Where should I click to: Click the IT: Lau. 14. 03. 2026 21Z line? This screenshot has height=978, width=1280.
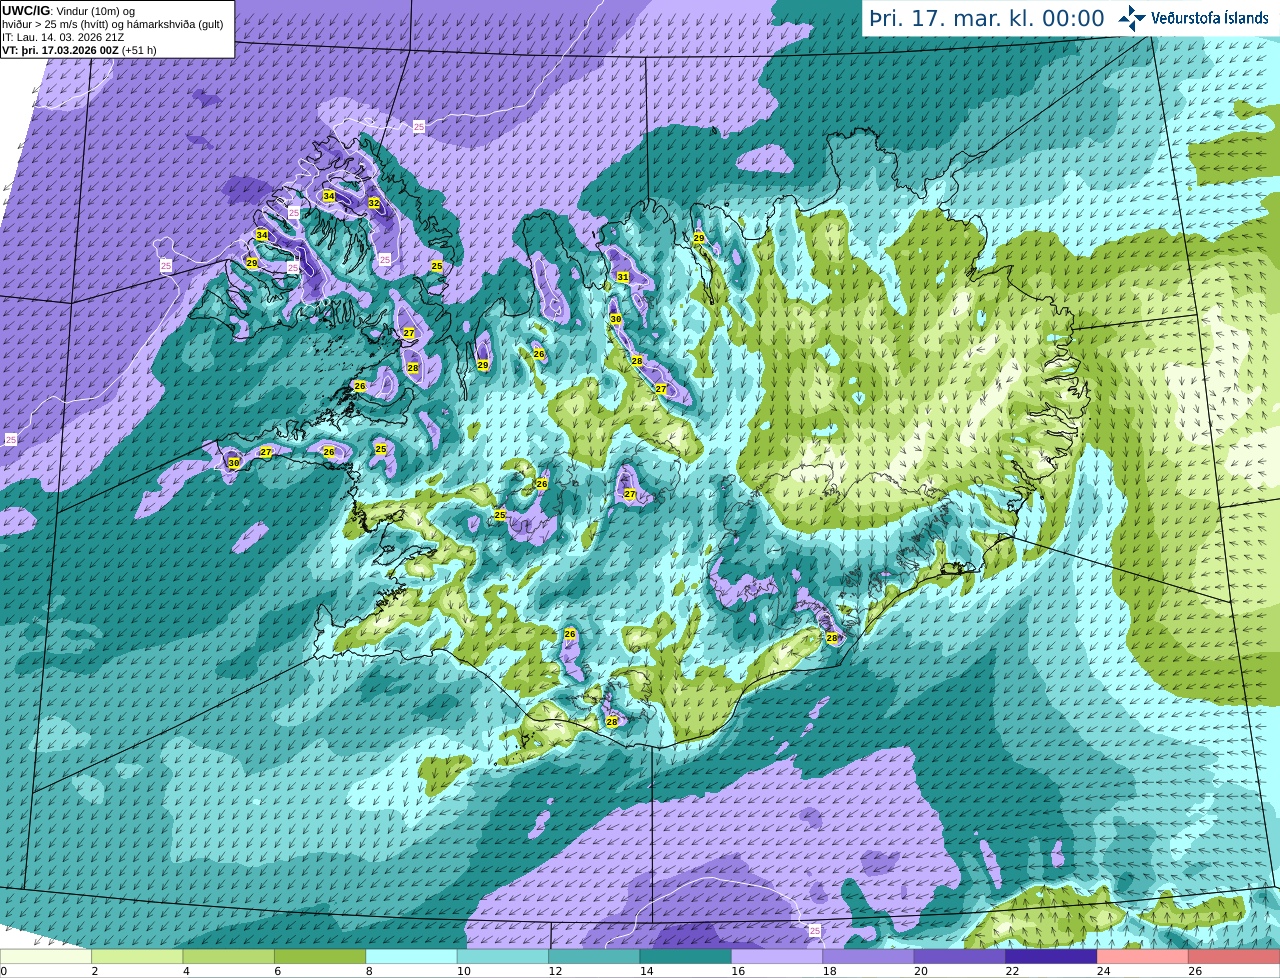click(63, 37)
